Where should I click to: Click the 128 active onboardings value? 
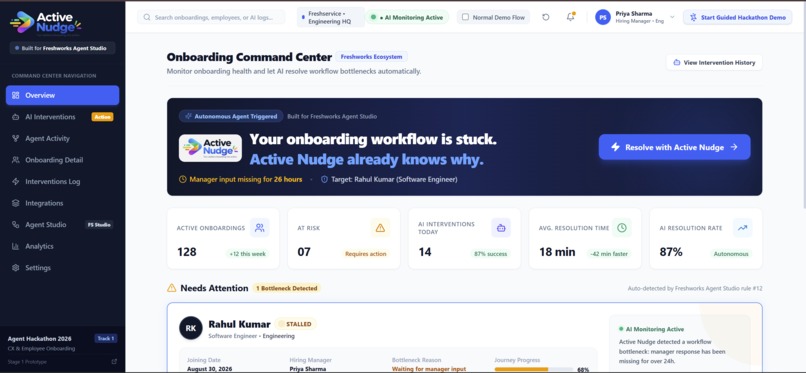pyautogui.click(x=187, y=252)
